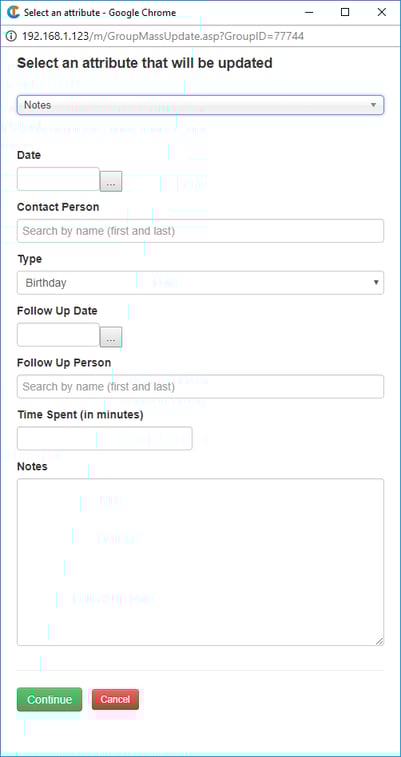This screenshot has width=401, height=757.
Task: Click into the Date text field
Action: pyautogui.click(x=58, y=179)
